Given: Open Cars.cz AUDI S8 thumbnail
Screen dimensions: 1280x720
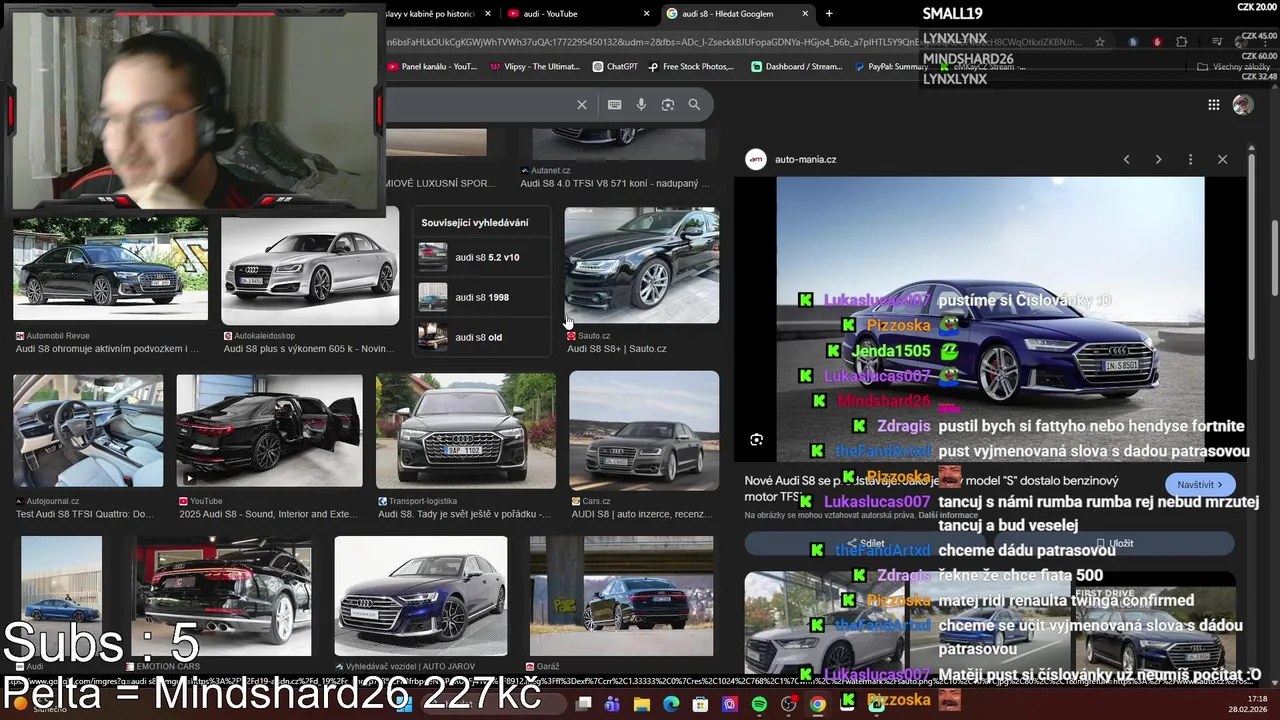Looking at the screenshot, I should (x=644, y=431).
